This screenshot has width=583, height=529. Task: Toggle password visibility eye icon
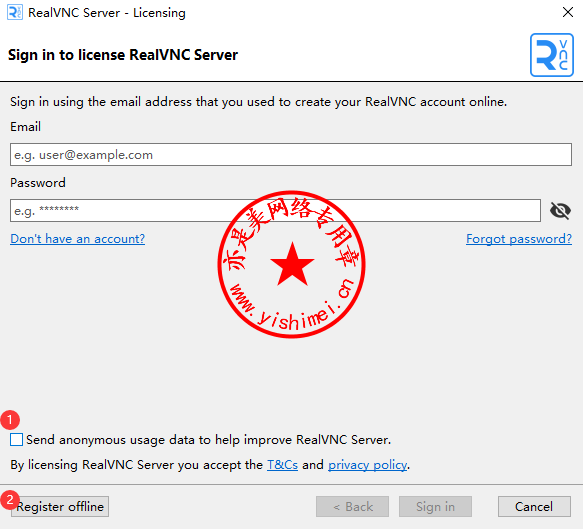pos(560,211)
